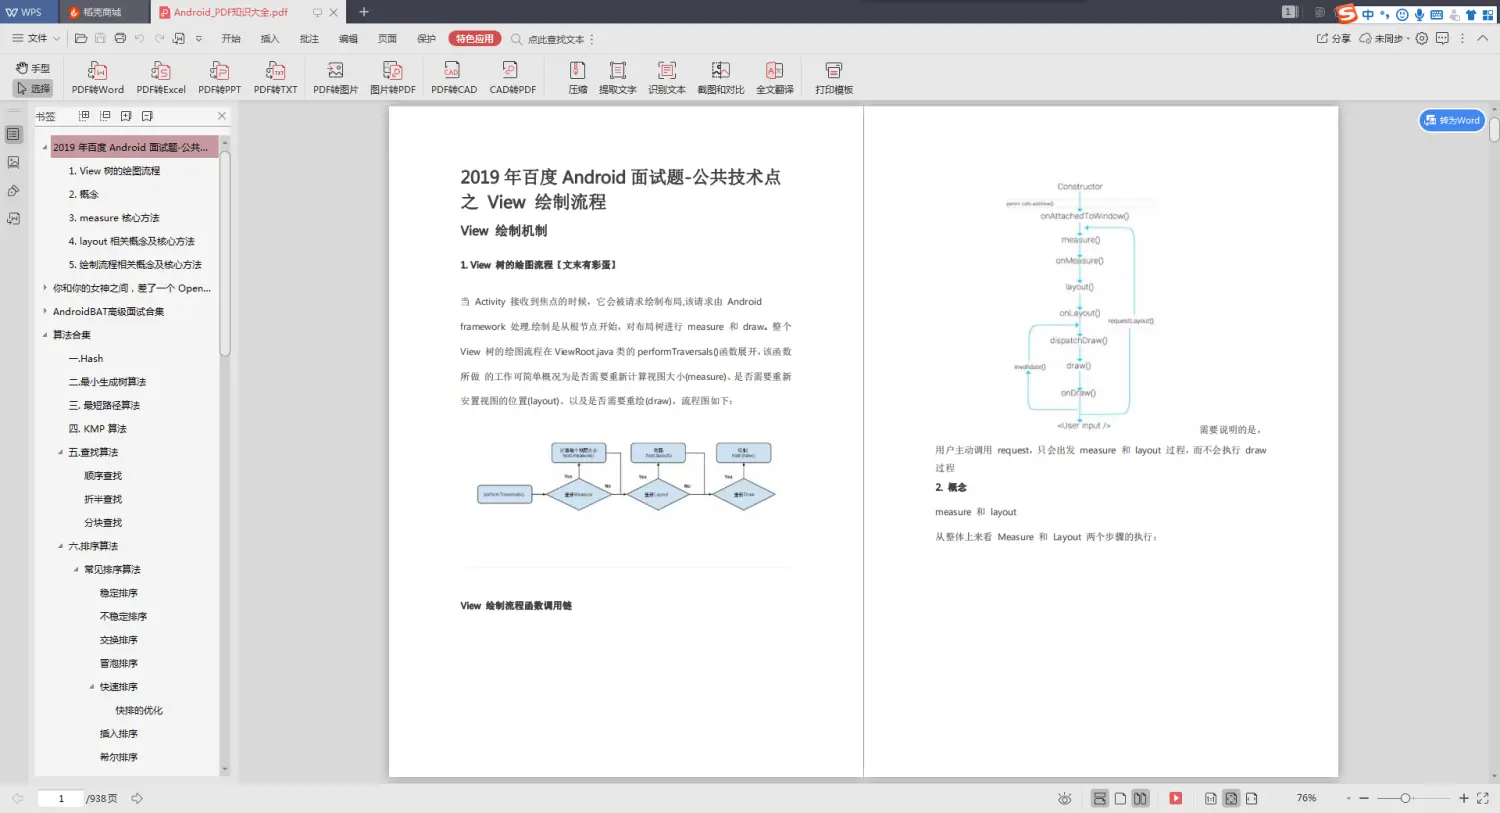Collapse the 五.查找算法 bookmark node
Viewport: 1500px width, 813px height.
60,452
